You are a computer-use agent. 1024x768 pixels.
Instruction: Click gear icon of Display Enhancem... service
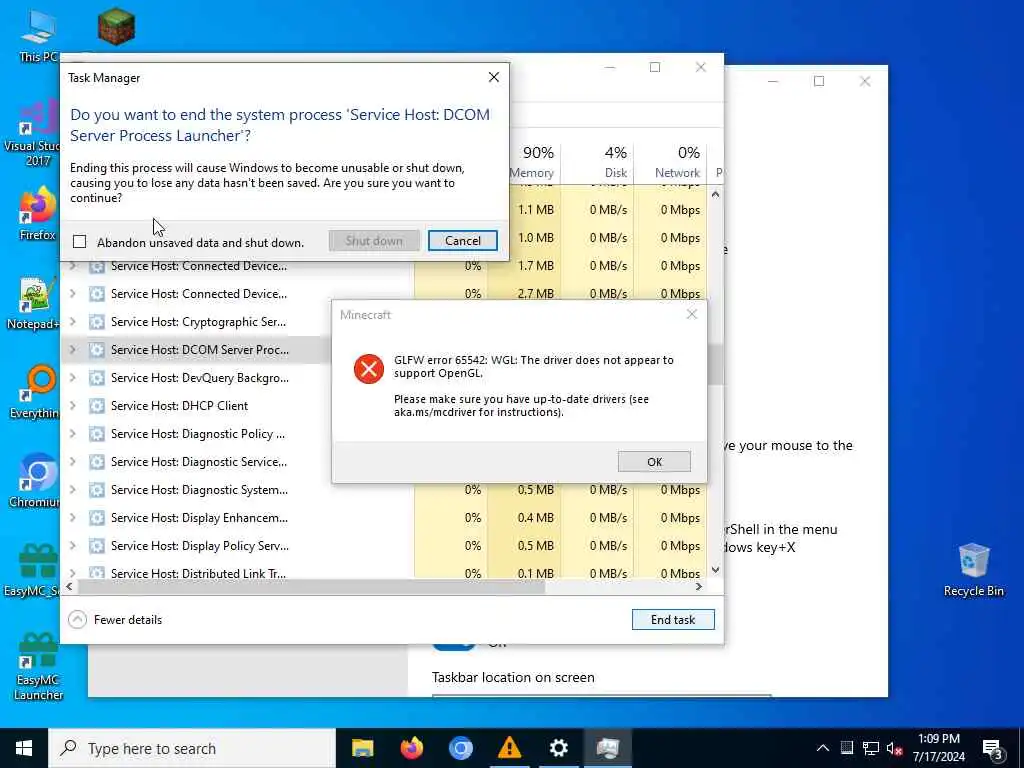(x=97, y=518)
